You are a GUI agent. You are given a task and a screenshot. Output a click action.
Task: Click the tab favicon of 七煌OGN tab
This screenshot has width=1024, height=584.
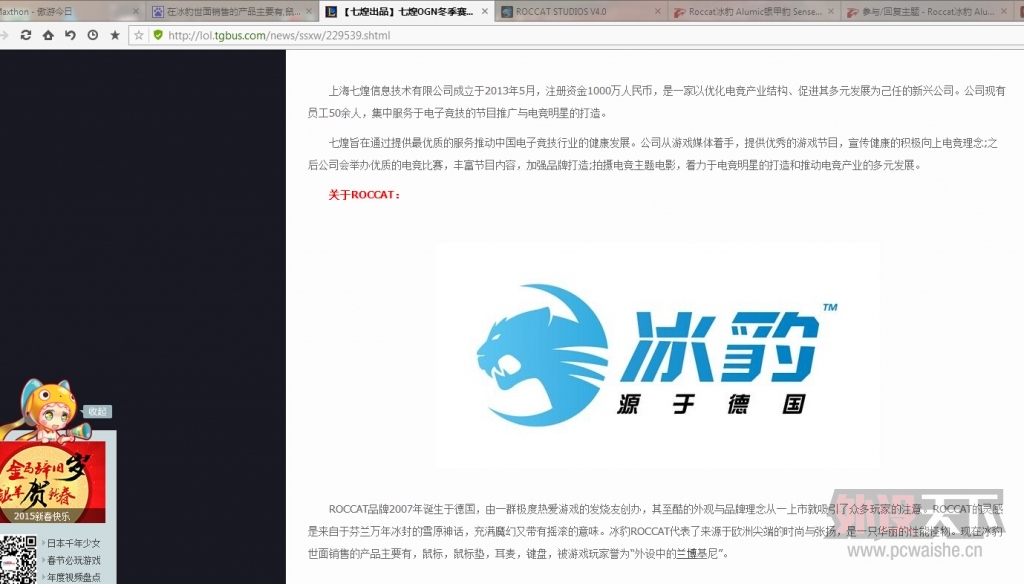(332, 12)
